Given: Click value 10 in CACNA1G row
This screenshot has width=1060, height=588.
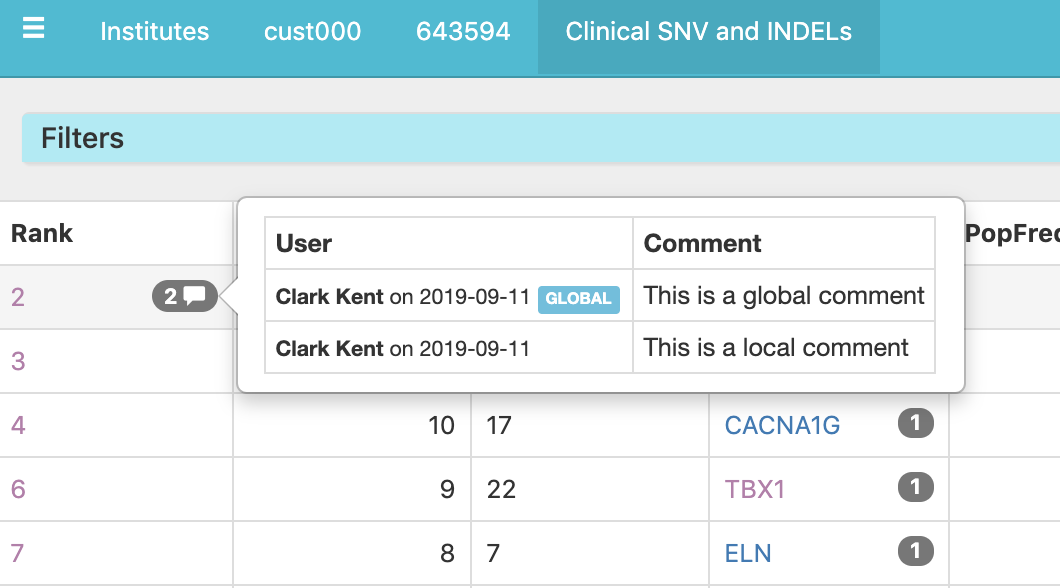Looking at the screenshot, I should coord(441,426).
